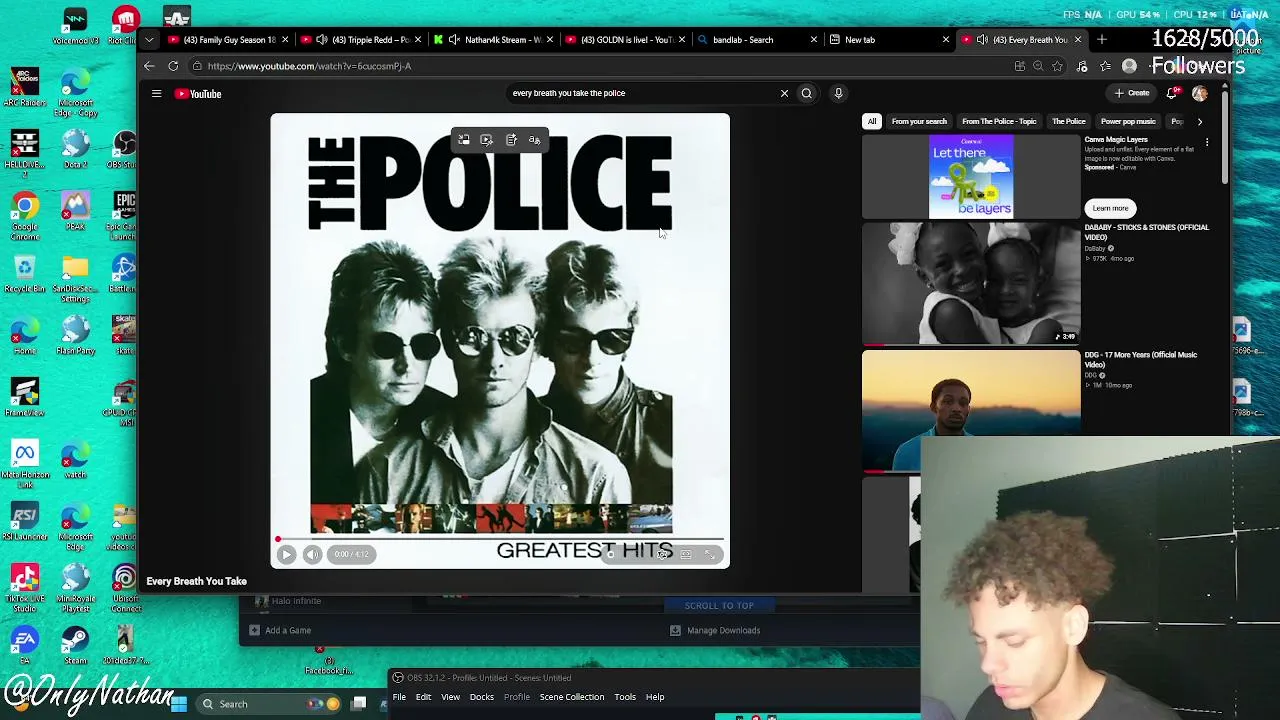Click the browser address bar URL
This screenshot has width=1280, height=720.
pos(309,66)
